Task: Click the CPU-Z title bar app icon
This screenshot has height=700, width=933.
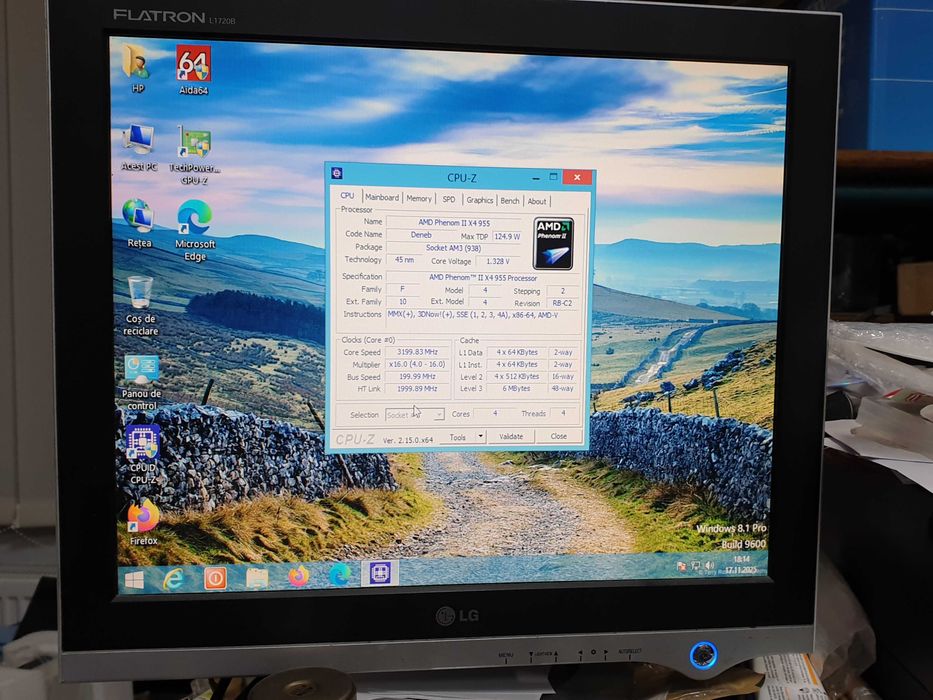Action: [x=337, y=173]
